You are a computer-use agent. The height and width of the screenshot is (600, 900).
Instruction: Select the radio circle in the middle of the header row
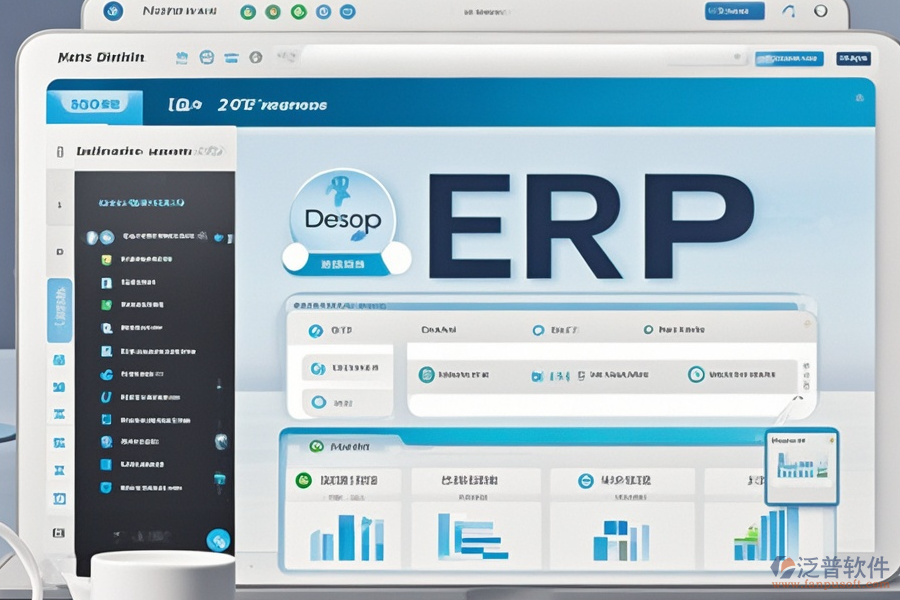click(539, 329)
